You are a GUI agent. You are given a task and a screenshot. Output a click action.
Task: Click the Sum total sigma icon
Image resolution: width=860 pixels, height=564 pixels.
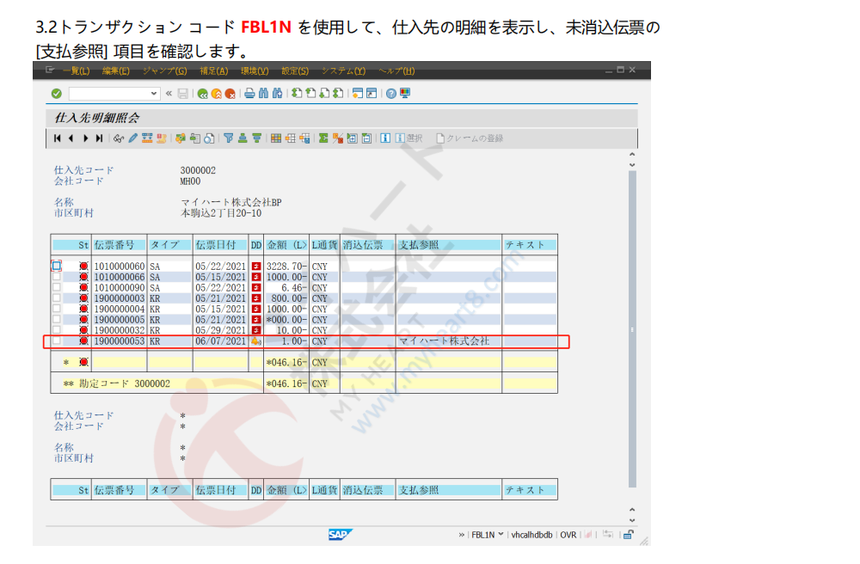click(323, 138)
